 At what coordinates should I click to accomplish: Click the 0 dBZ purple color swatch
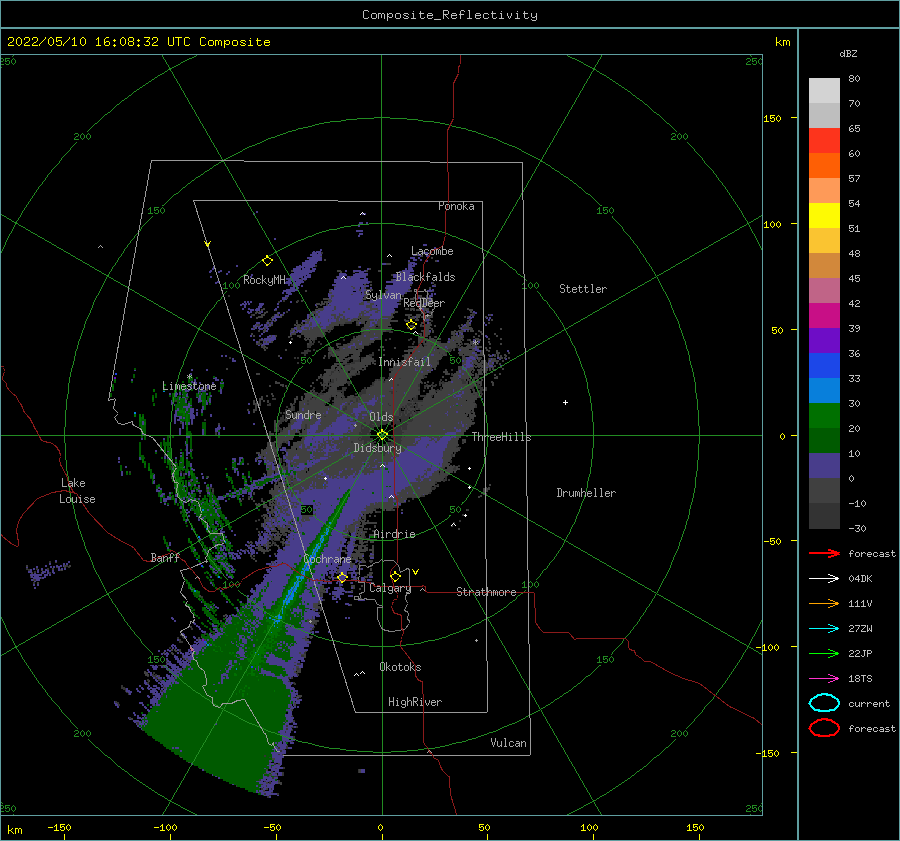click(824, 465)
